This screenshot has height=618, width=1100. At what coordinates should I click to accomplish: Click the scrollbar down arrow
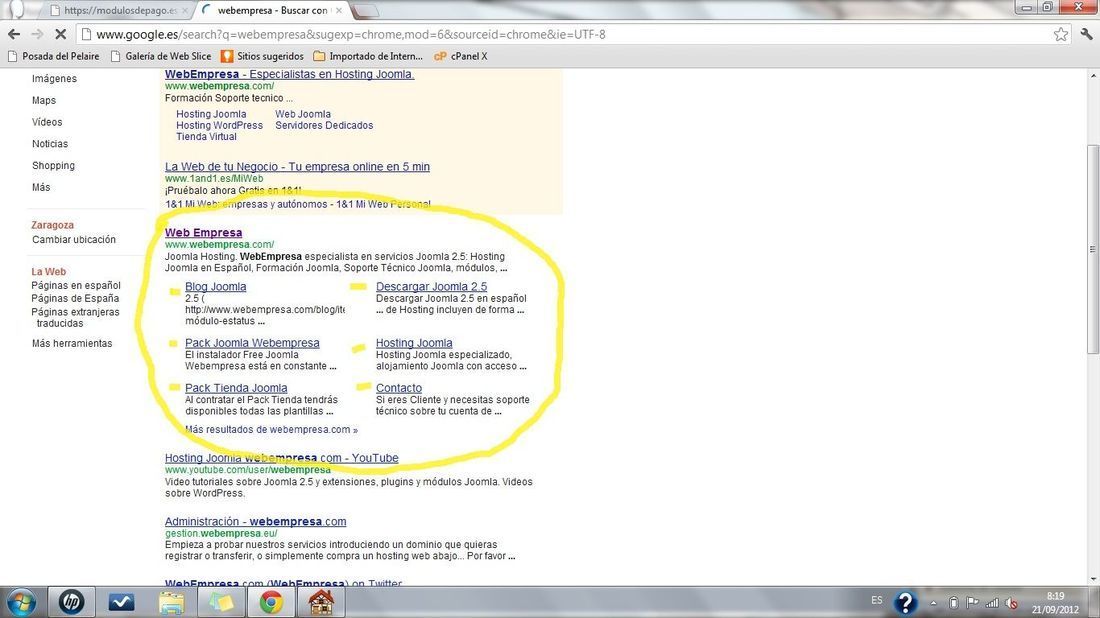(x=1093, y=579)
